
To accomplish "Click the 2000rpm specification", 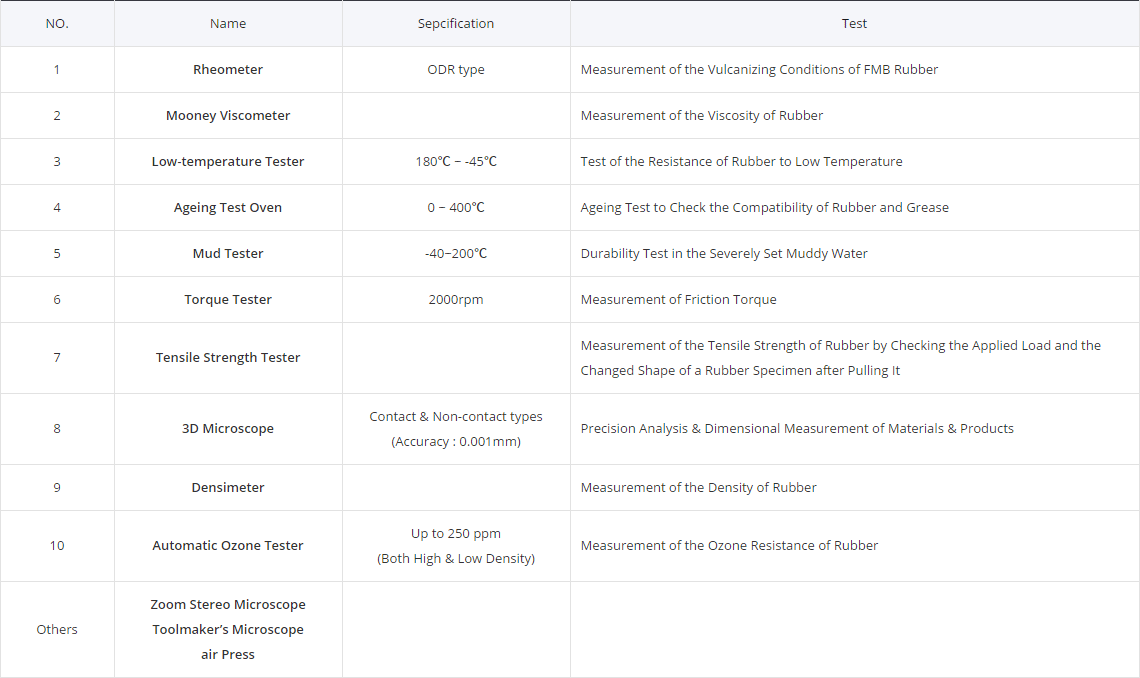I will (x=456, y=299).
